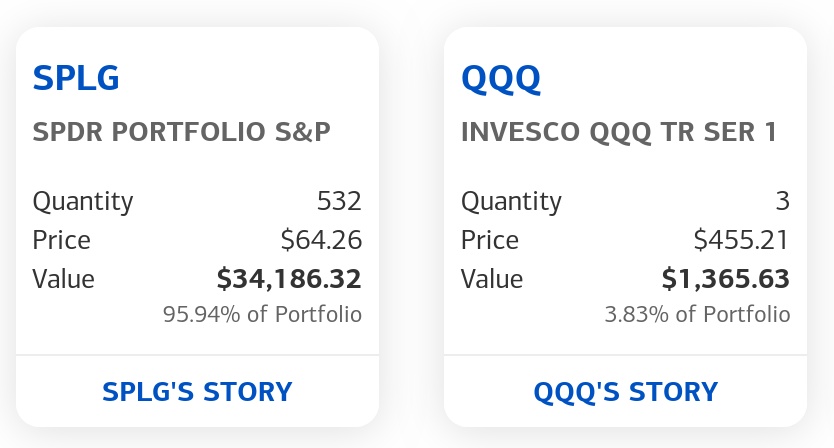Click the Quantity label in SPLG card
The width and height of the screenshot is (834, 448).
pyautogui.click(x=83, y=201)
